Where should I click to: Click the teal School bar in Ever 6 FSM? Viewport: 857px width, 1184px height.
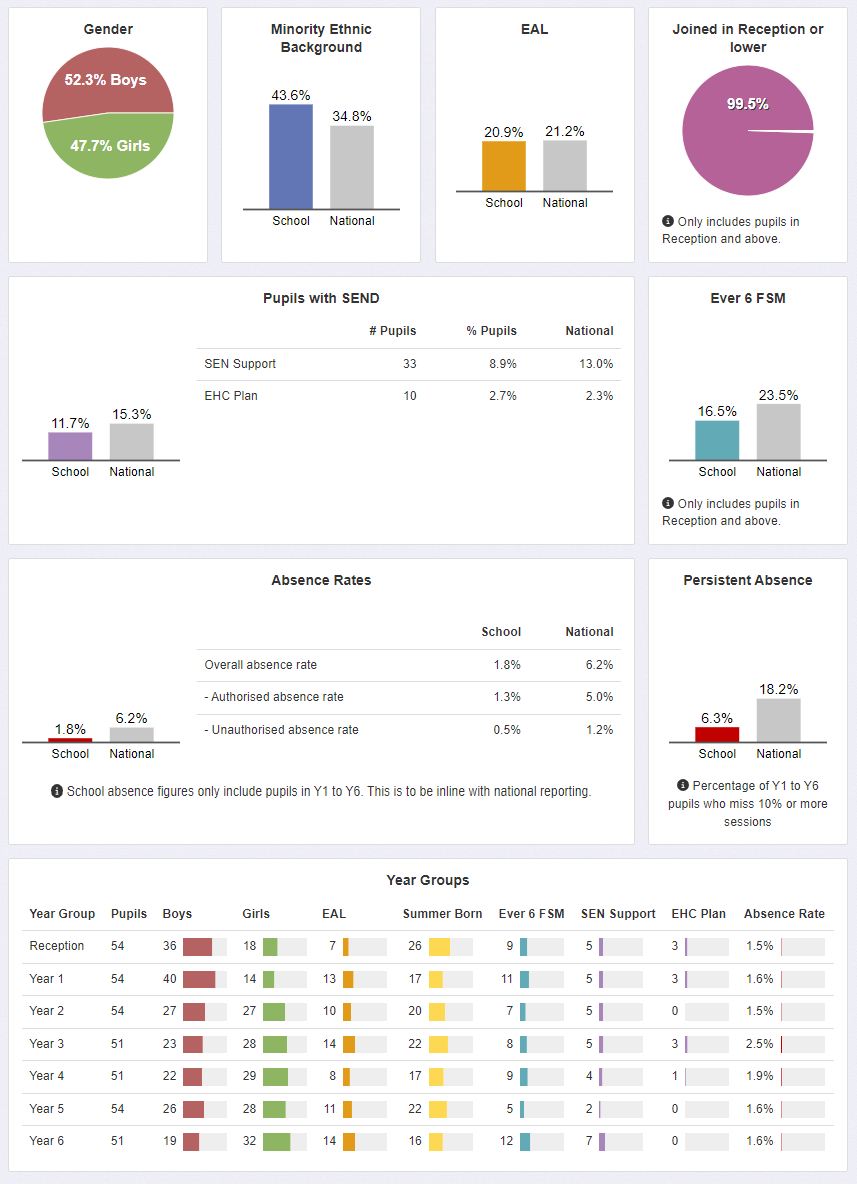(718, 441)
